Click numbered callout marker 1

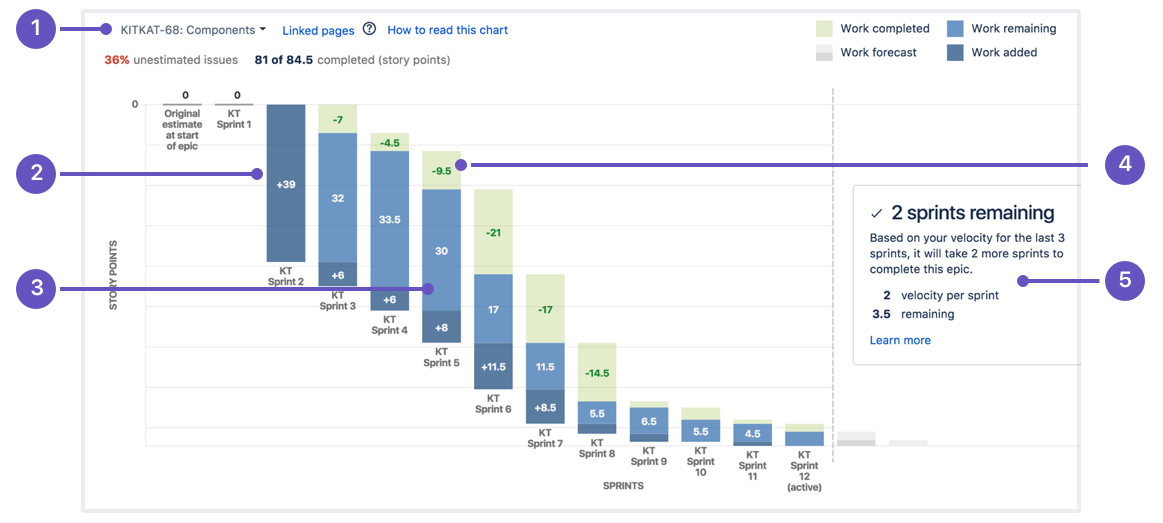pyautogui.click(x=37, y=29)
